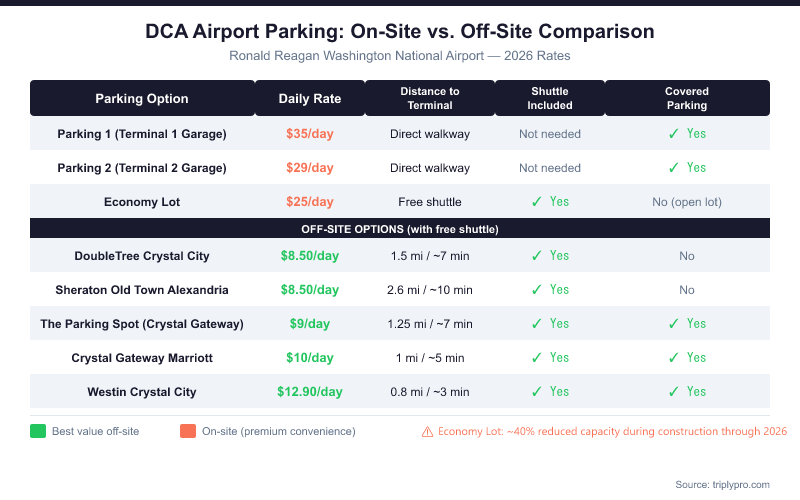Click the Shuttle checkmark for DoubleTree Crystal City
This screenshot has height=500, width=800.
coord(537,255)
